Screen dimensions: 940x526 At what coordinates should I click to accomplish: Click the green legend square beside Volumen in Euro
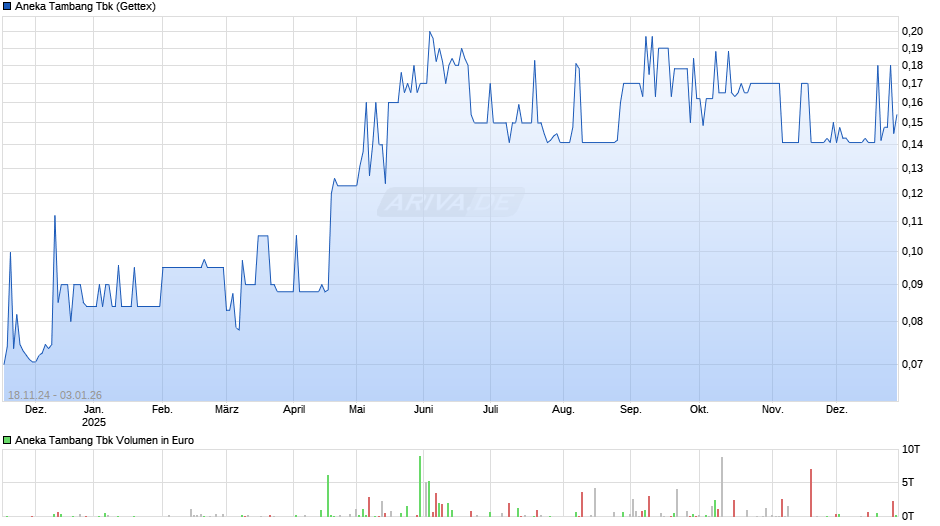[x=7, y=440]
